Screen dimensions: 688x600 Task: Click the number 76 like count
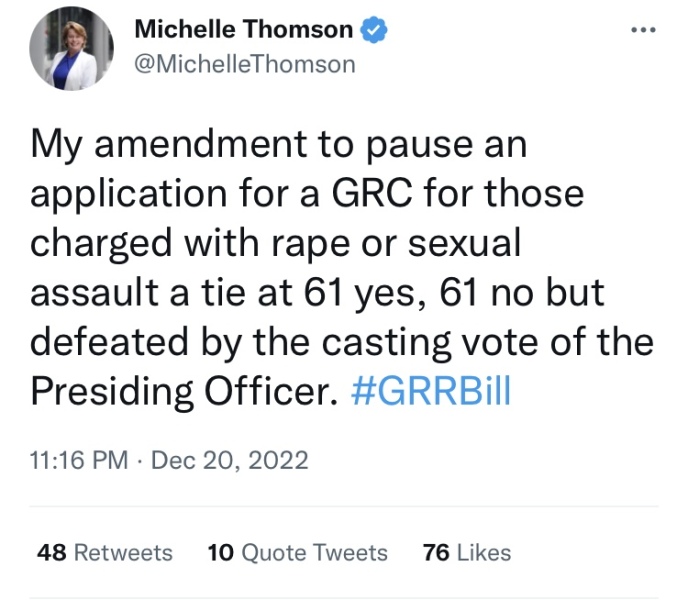[x=436, y=552]
